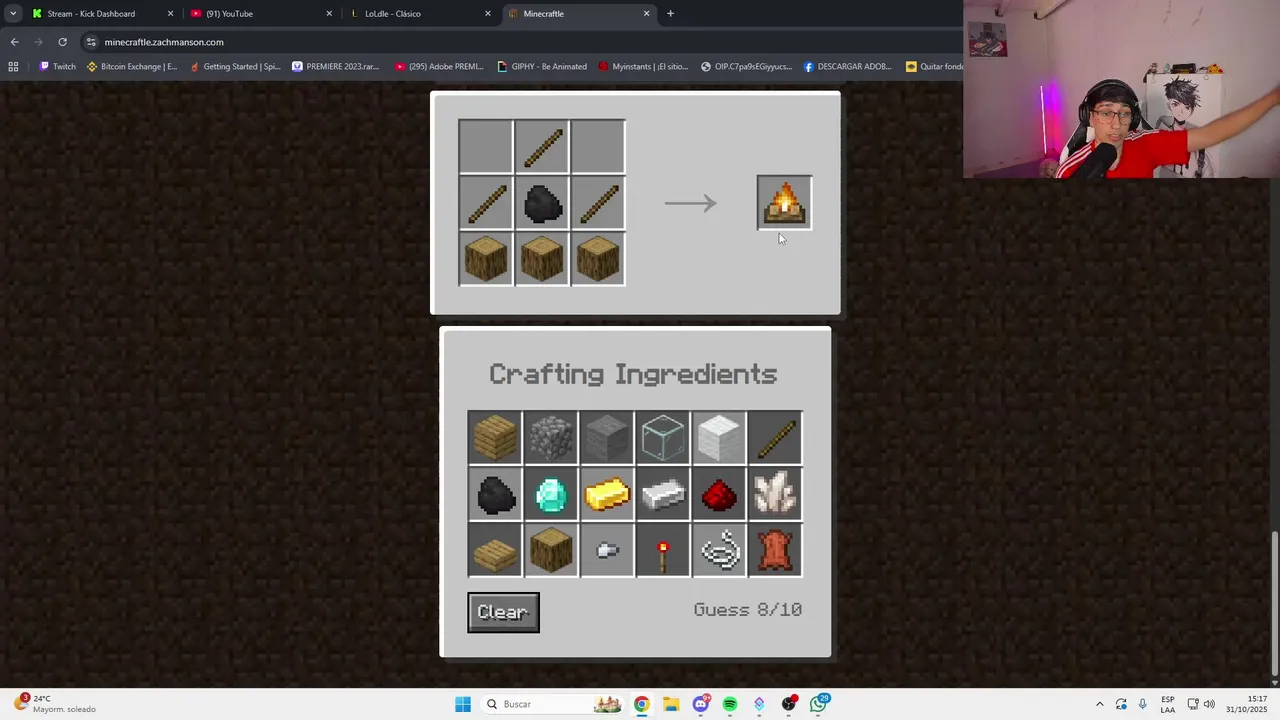
Task: Close the LoLdle - Clásico tab
Action: (488, 14)
